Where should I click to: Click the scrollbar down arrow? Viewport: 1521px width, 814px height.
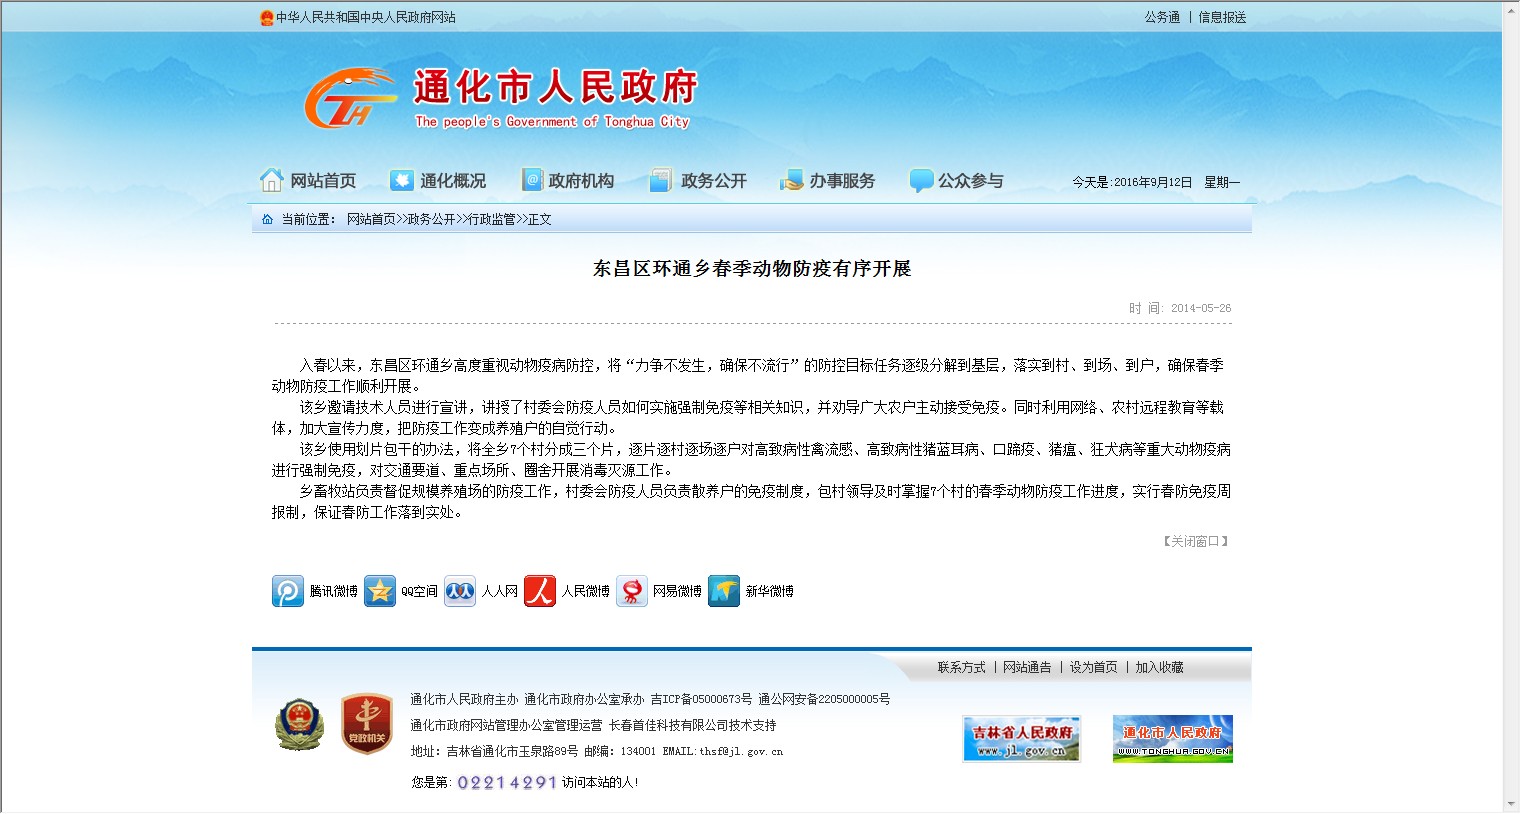(1510, 804)
